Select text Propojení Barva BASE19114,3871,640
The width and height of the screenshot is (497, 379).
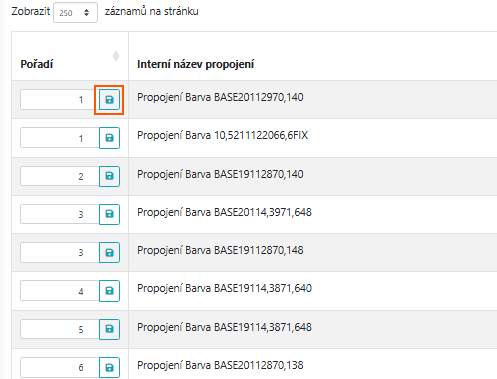tap(224, 288)
